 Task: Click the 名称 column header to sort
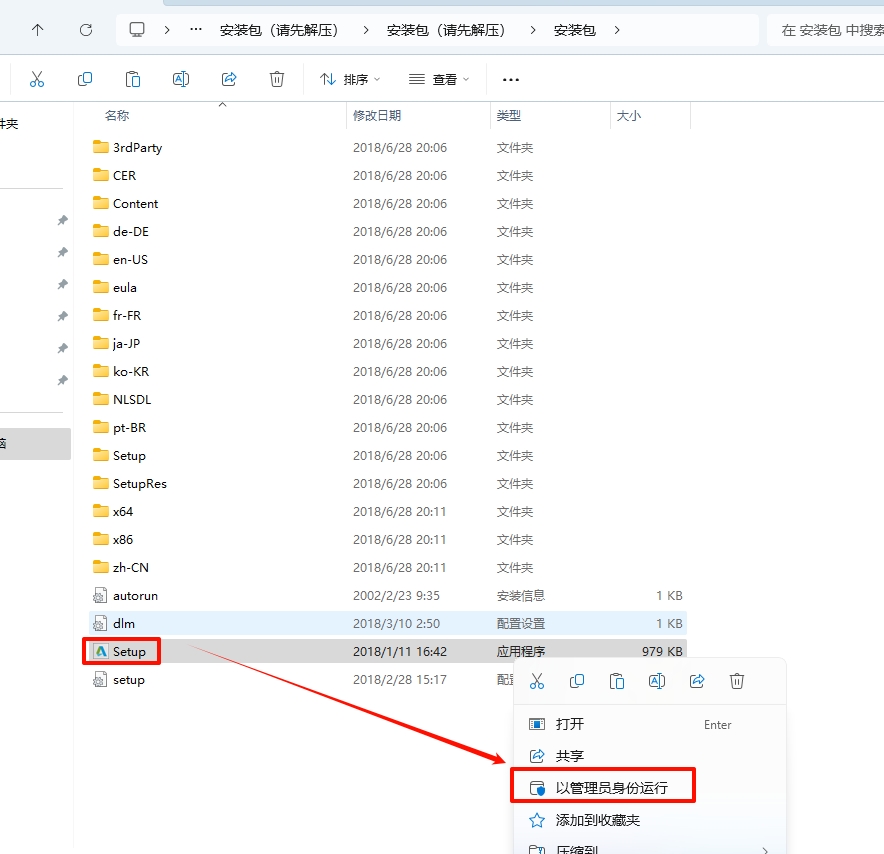pyautogui.click(x=117, y=116)
